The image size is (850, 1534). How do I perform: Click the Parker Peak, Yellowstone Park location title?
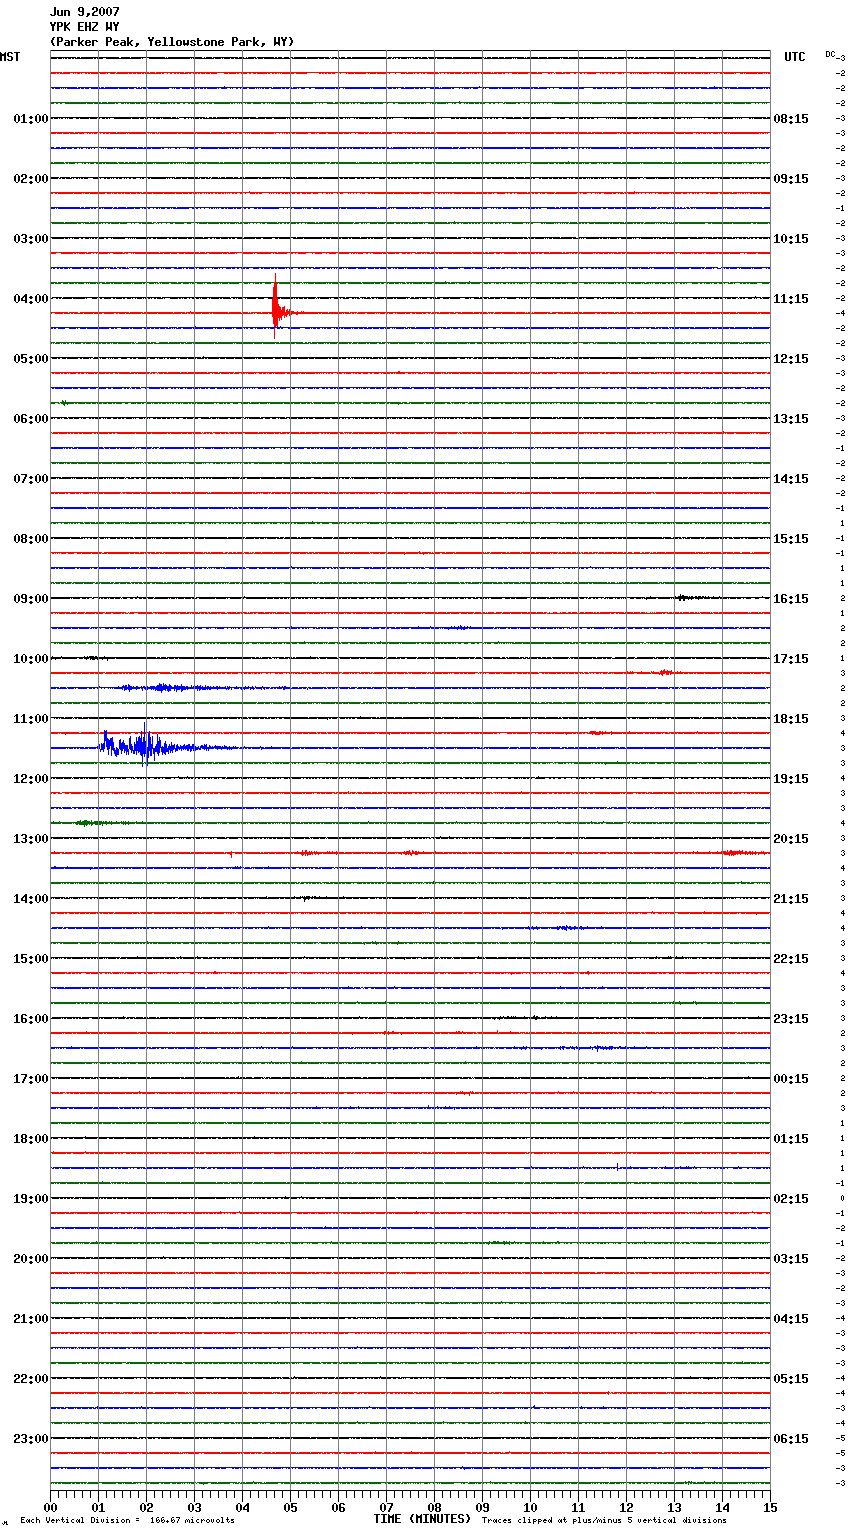coord(172,42)
